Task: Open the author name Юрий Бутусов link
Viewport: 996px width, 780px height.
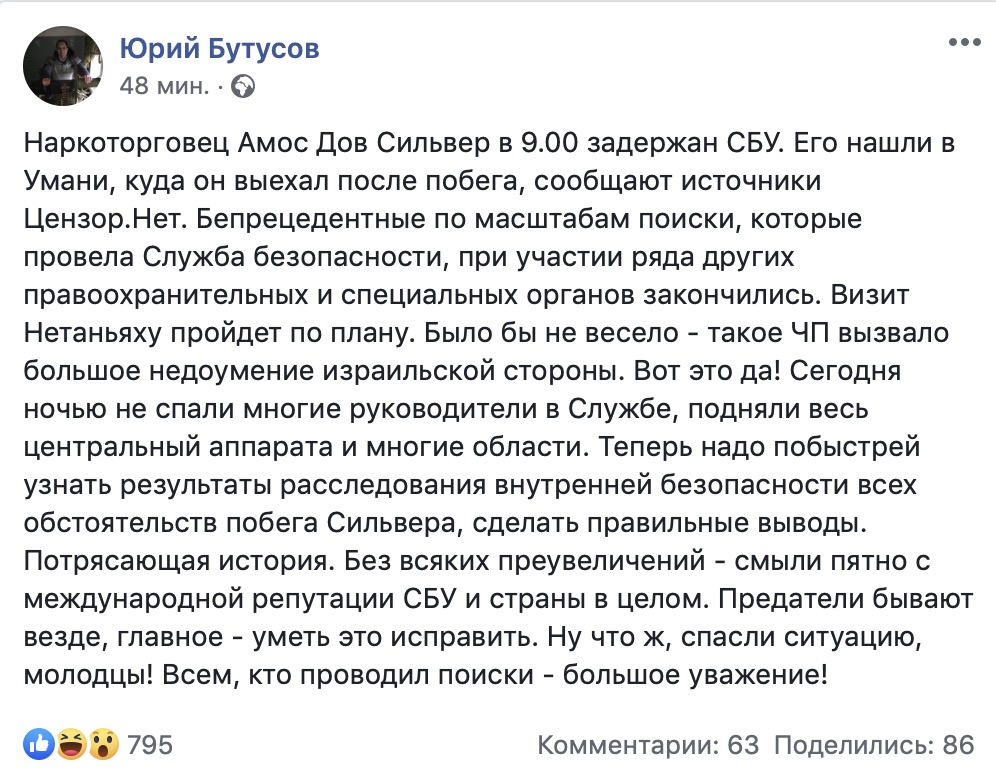Action: point(220,48)
